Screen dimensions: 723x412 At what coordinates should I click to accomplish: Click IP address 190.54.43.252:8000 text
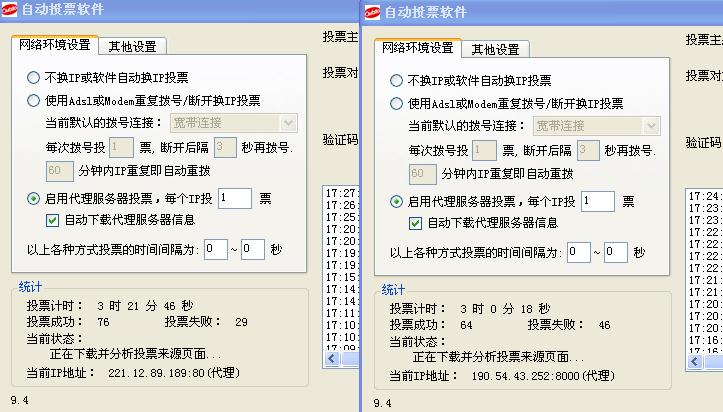tap(525, 376)
